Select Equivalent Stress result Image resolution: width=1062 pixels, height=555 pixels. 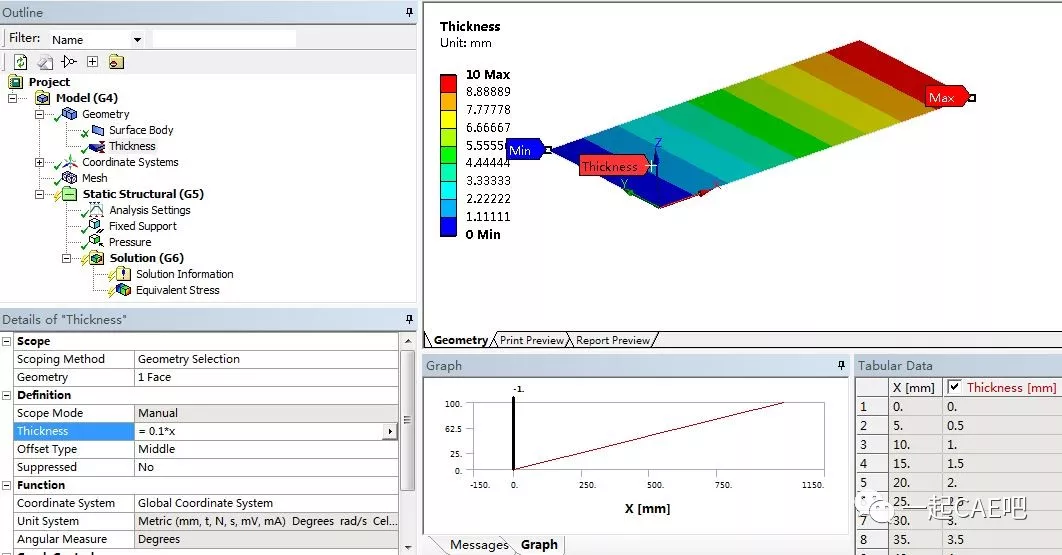coord(177,291)
